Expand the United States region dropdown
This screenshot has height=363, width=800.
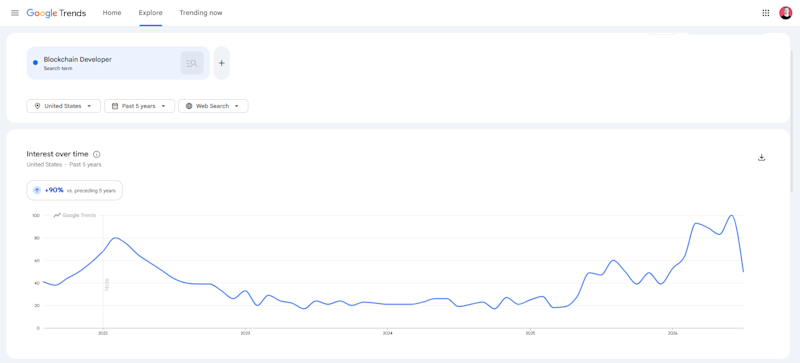63,106
